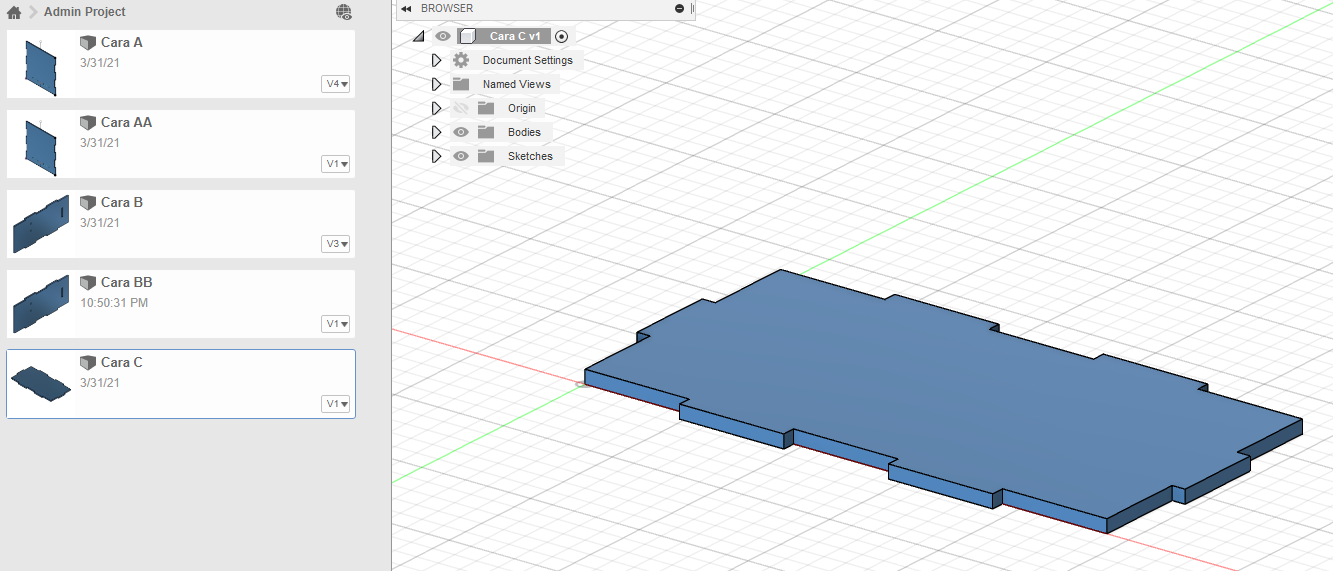Image resolution: width=1333 pixels, height=571 pixels.
Task: Select the Cara A file name
Action: tap(121, 42)
